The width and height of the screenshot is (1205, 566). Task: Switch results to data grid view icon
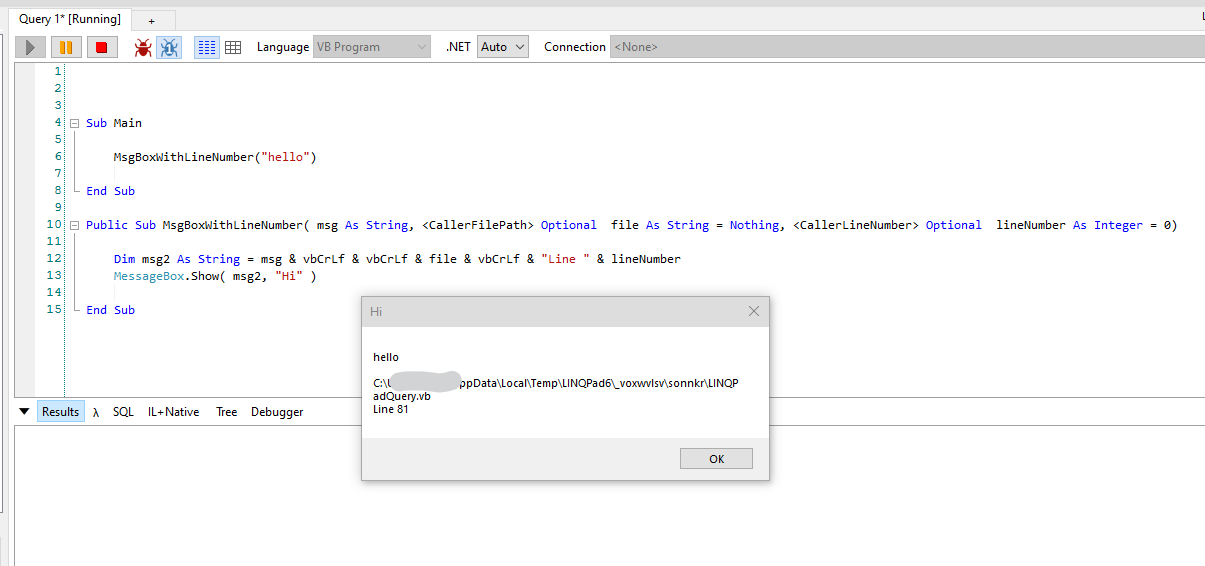click(233, 47)
